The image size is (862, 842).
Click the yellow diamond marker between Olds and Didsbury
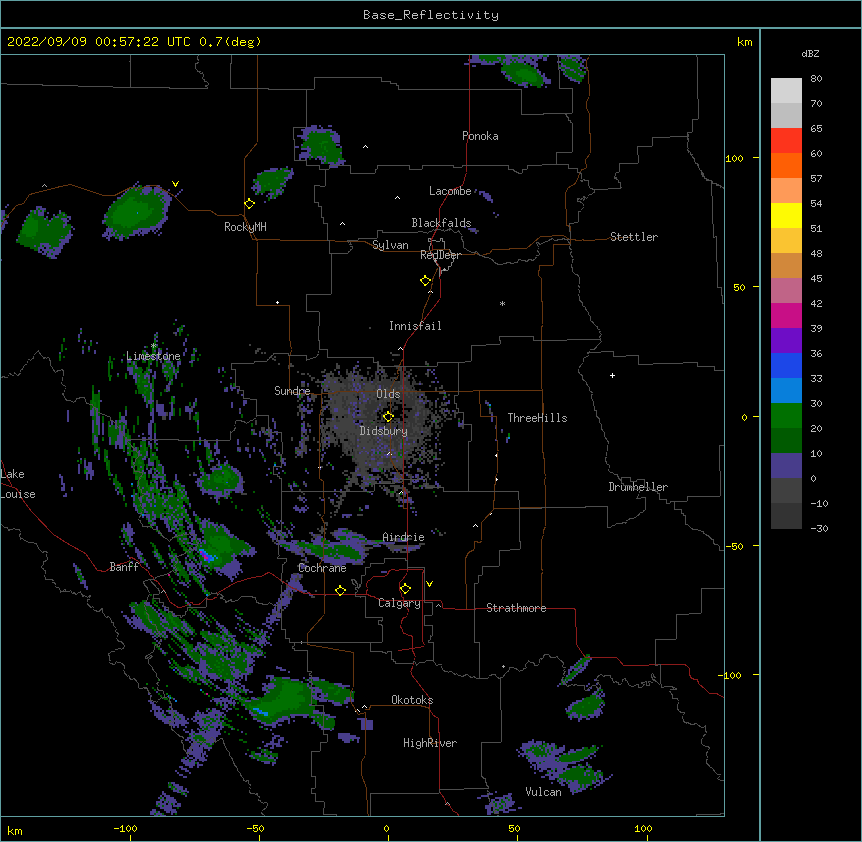(x=388, y=416)
